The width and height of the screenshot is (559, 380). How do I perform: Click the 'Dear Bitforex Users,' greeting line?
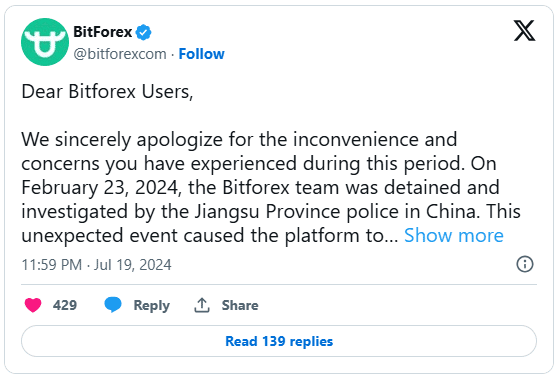(x=107, y=92)
